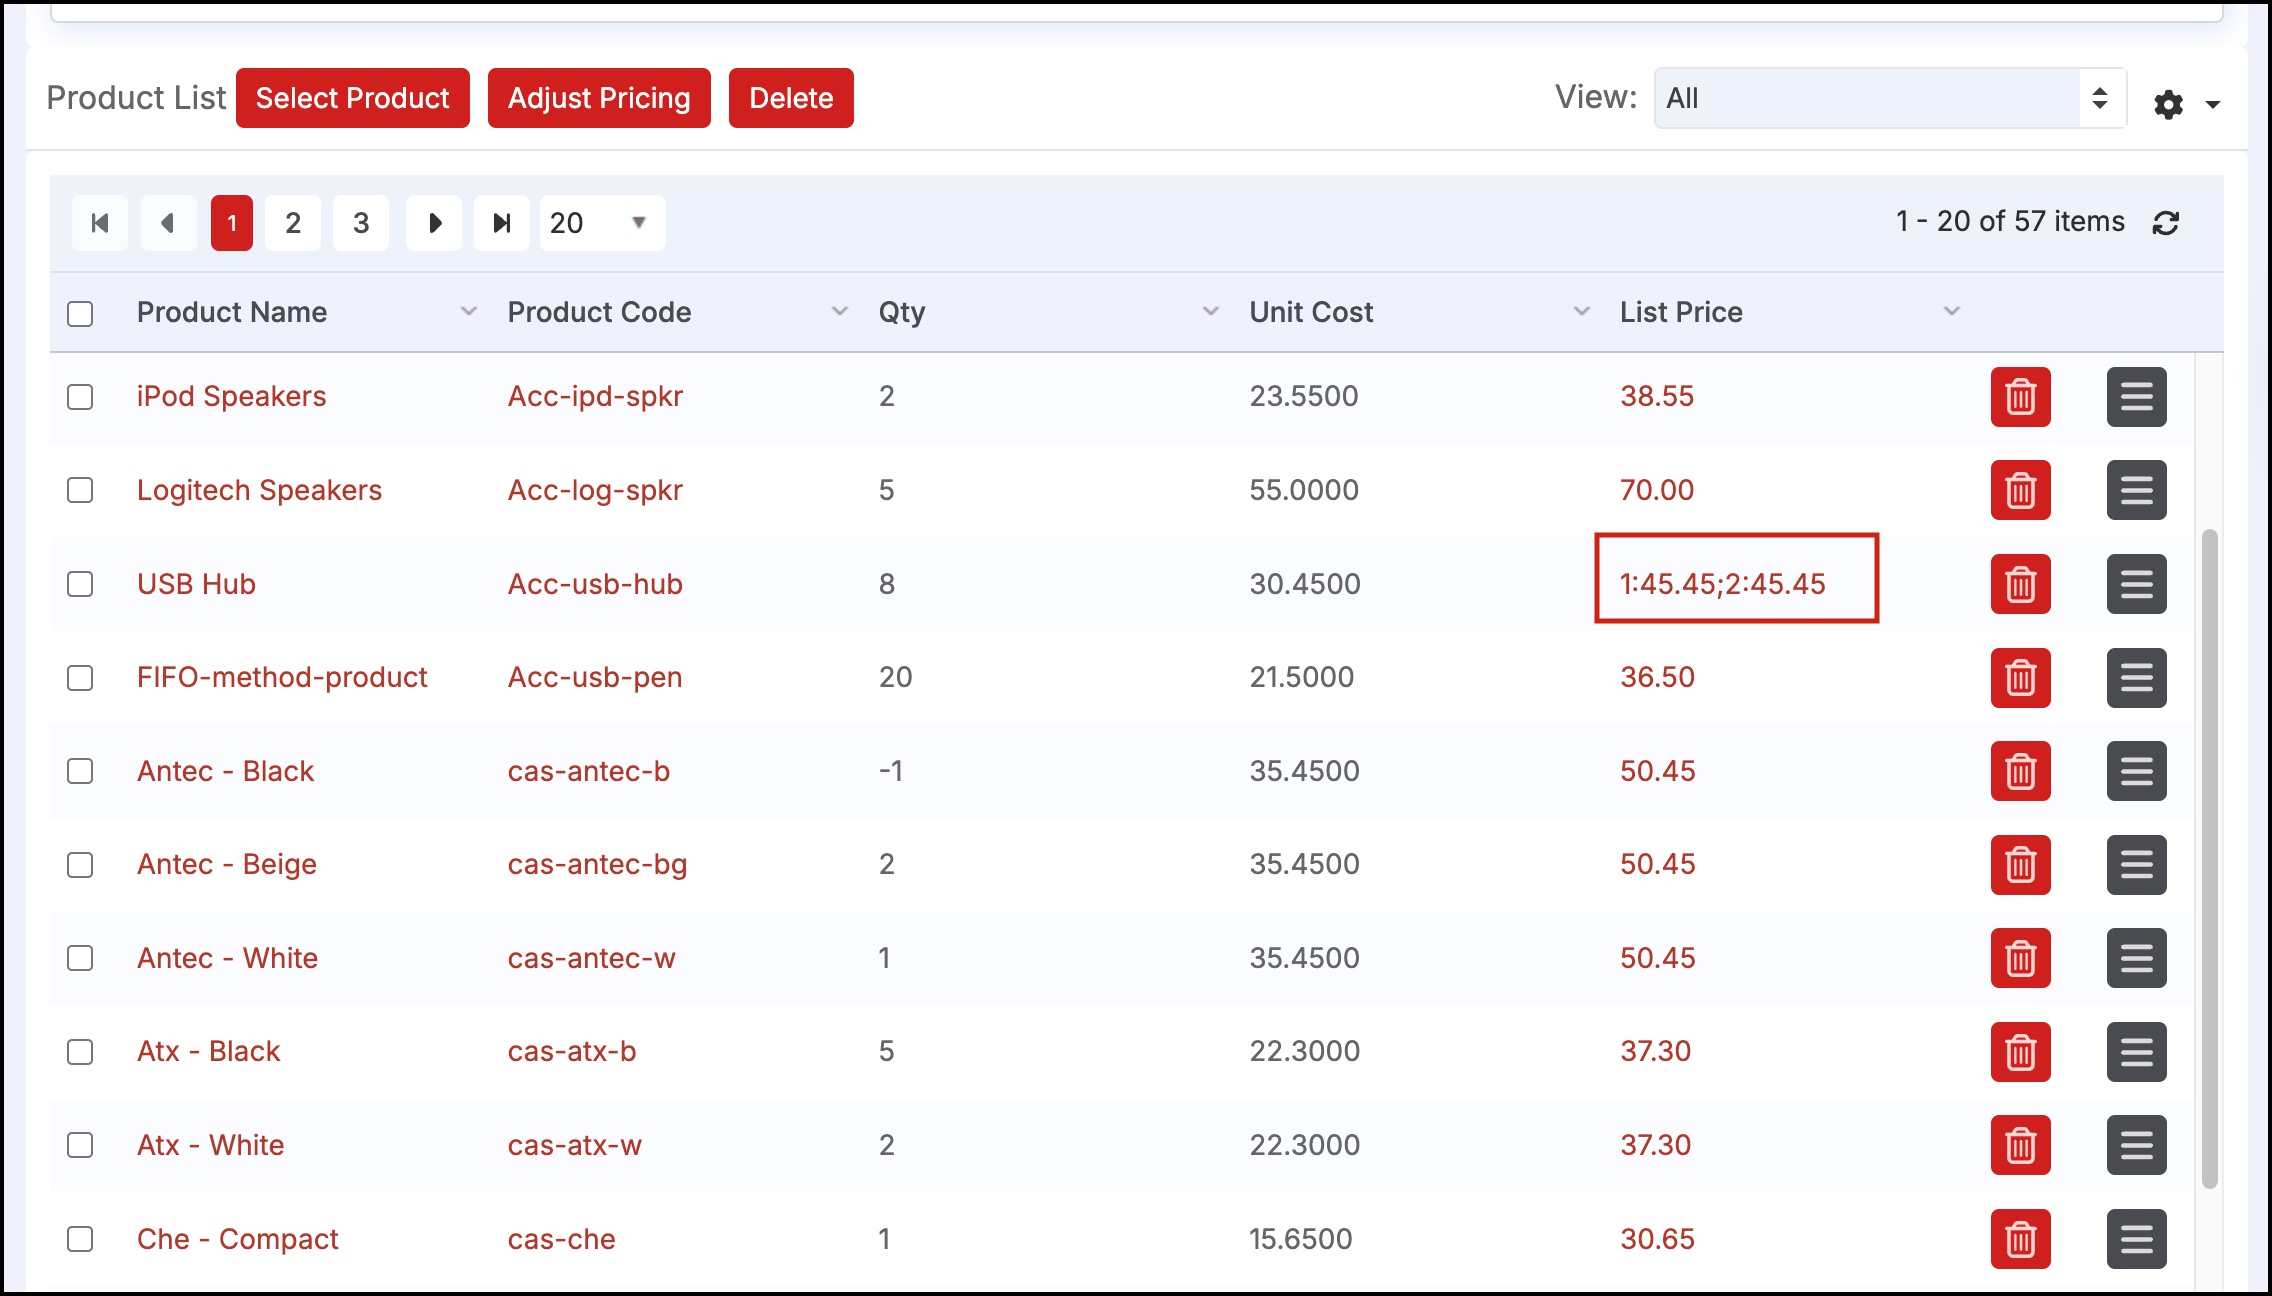Click the Adjust Pricing button
2272x1296 pixels.
[x=599, y=98]
